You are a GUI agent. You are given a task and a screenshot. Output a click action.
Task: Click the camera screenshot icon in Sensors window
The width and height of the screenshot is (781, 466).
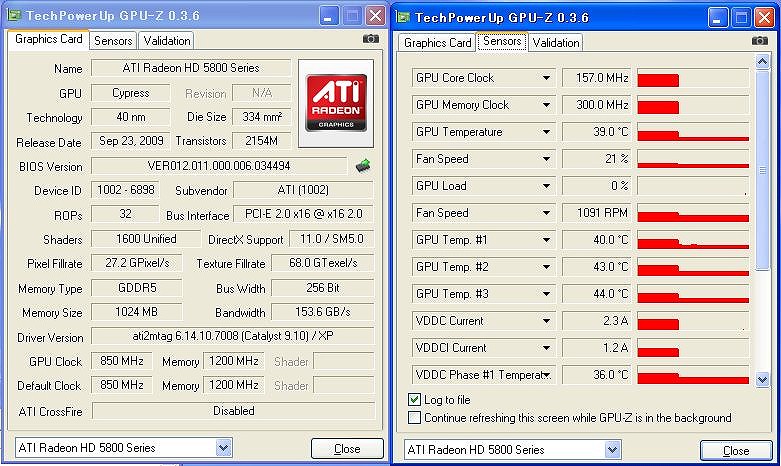759,41
